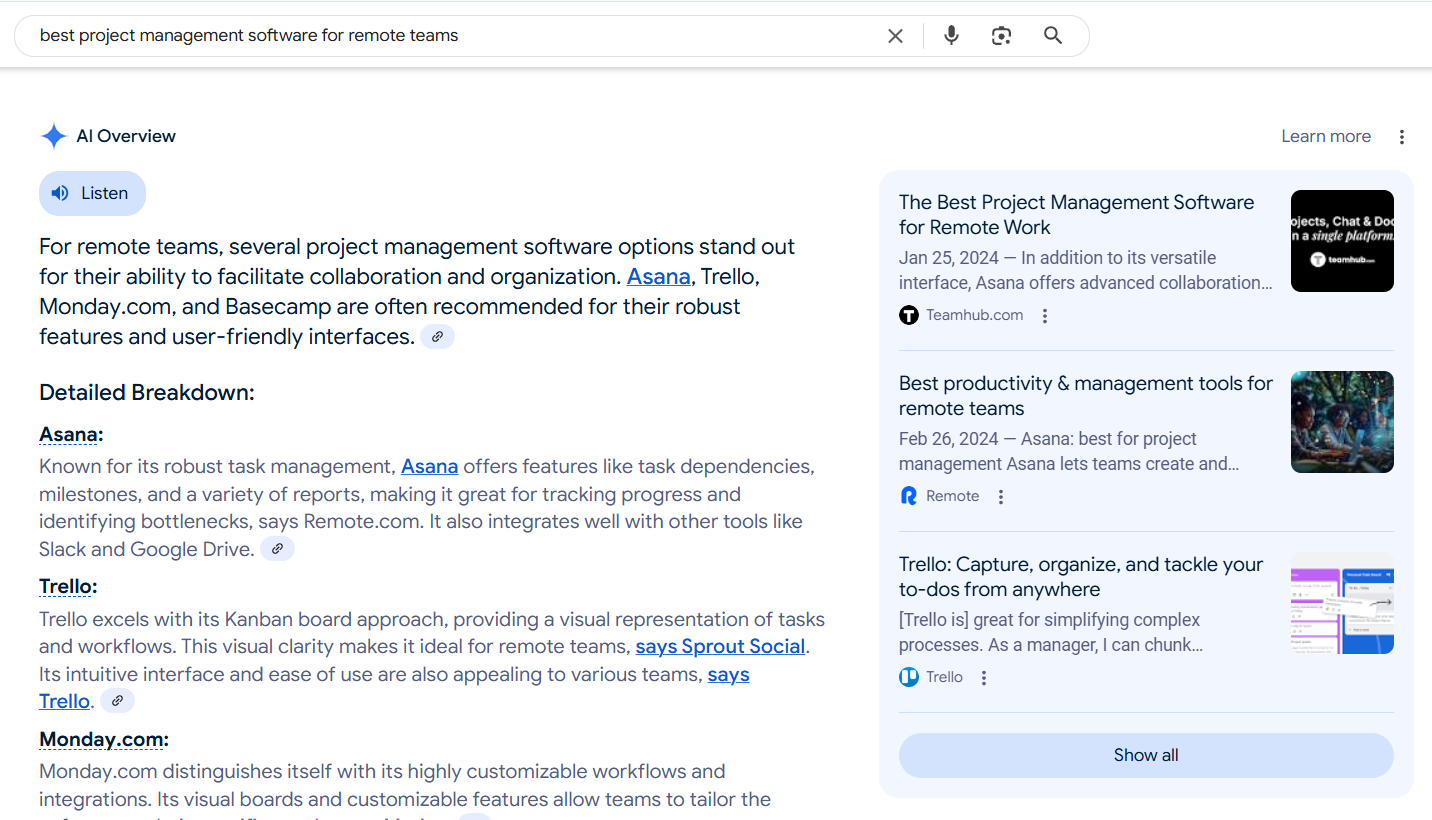The width and height of the screenshot is (1432, 820).
Task: Click the Trello source name in sidebar
Action: tap(945, 677)
